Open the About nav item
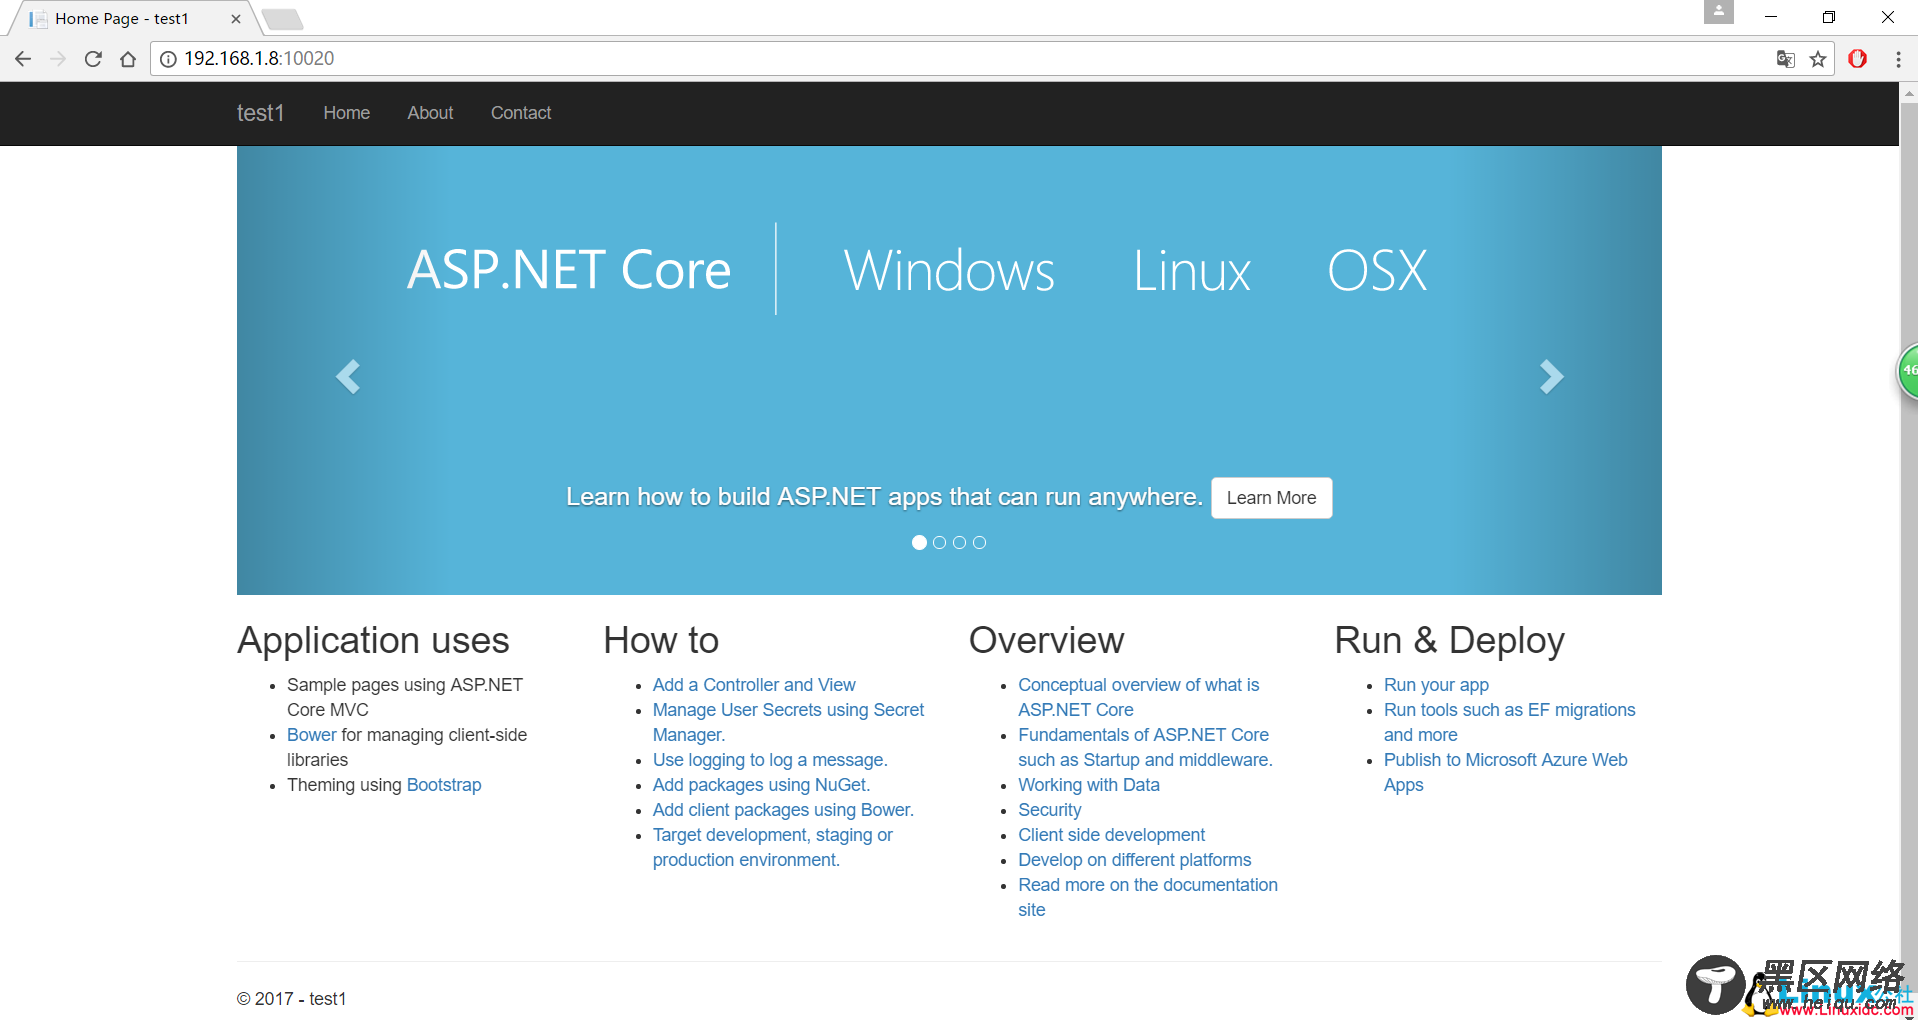The image size is (1918, 1020). (430, 113)
